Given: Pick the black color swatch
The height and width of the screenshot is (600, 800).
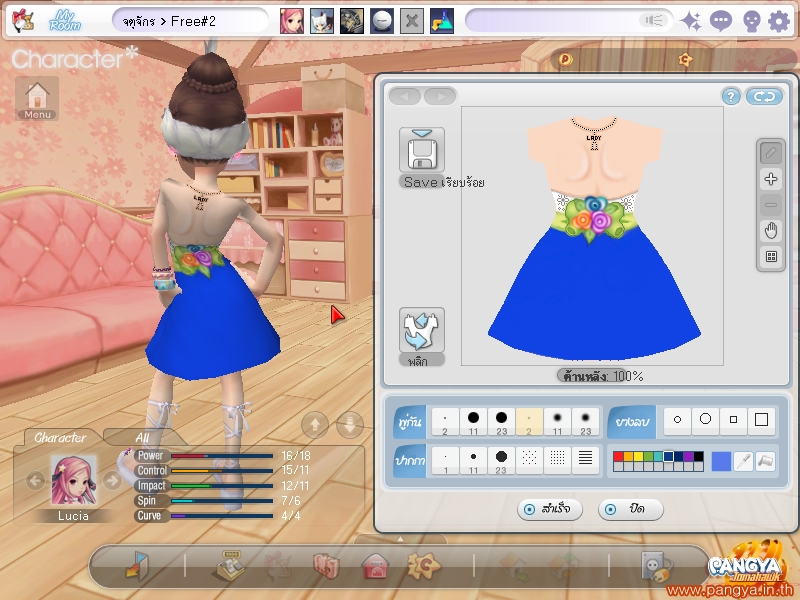Looking at the screenshot, I should [698, 456].
